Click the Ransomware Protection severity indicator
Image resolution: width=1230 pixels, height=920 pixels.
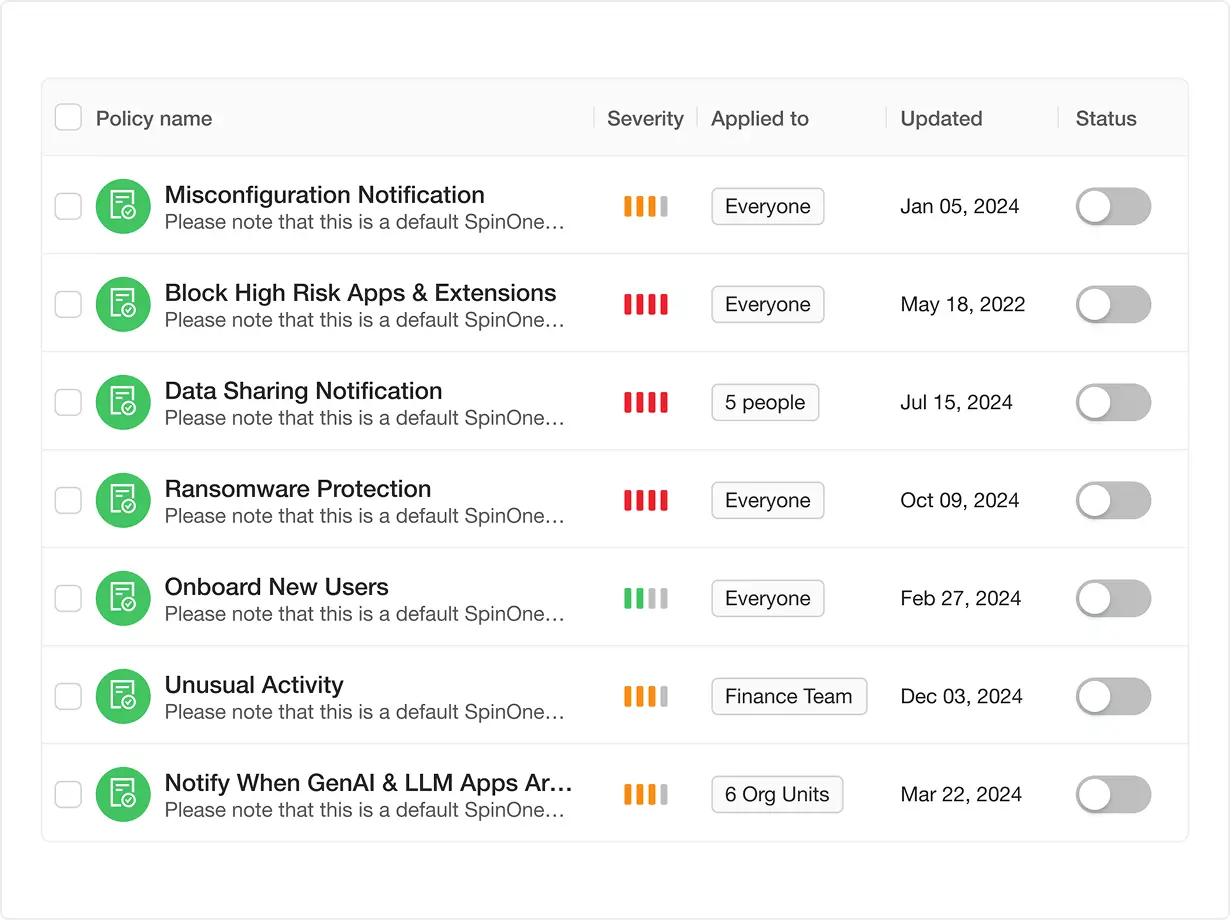[x=645, y=501]
